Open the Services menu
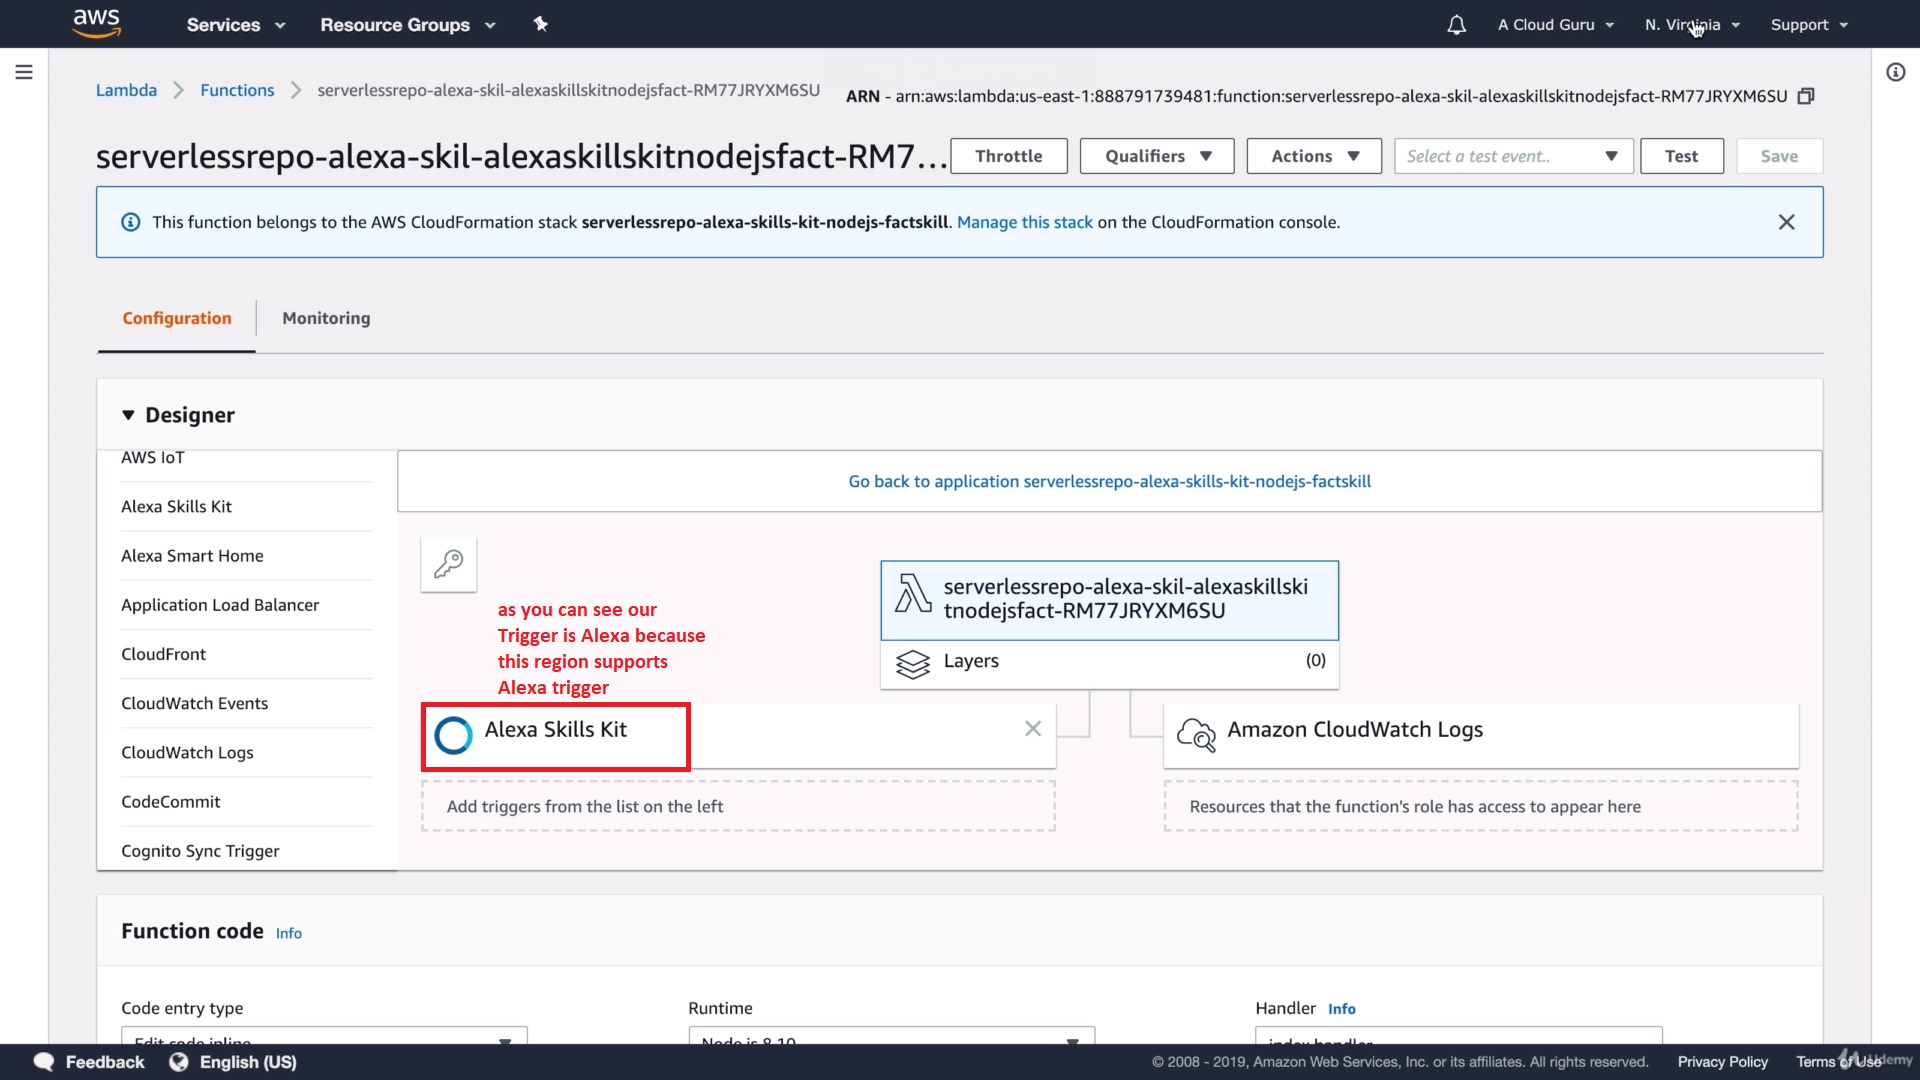The width and height of the screenshot is (1920, 1080). pos(236,25)
